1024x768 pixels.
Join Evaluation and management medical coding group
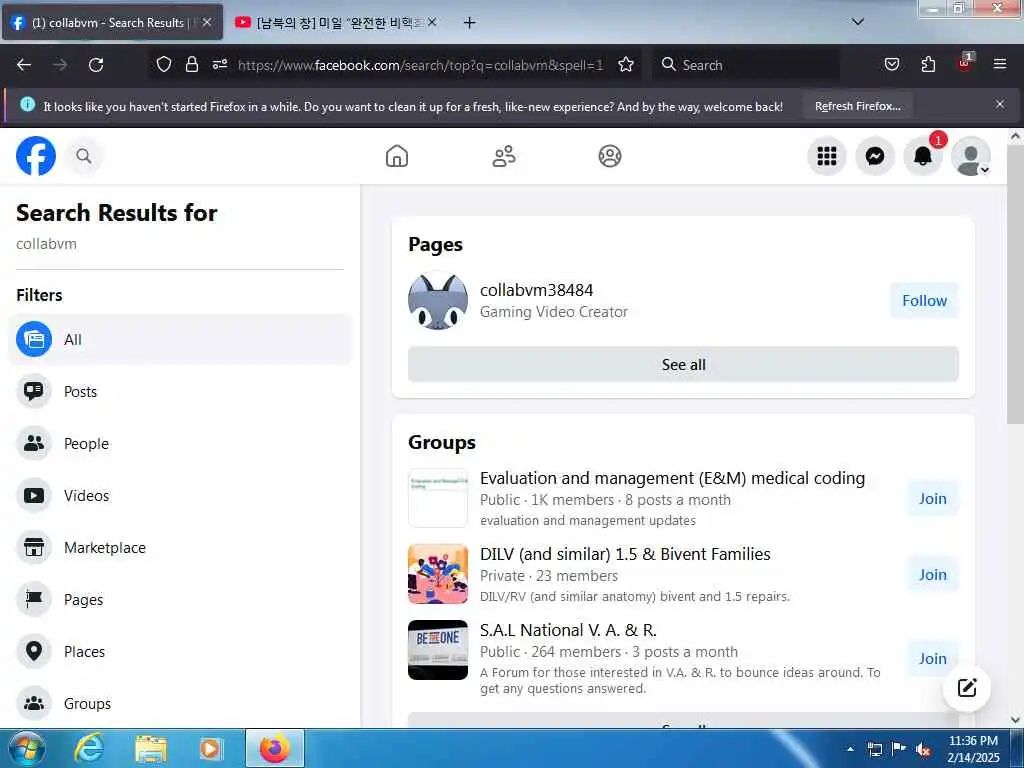click(932, 498)
